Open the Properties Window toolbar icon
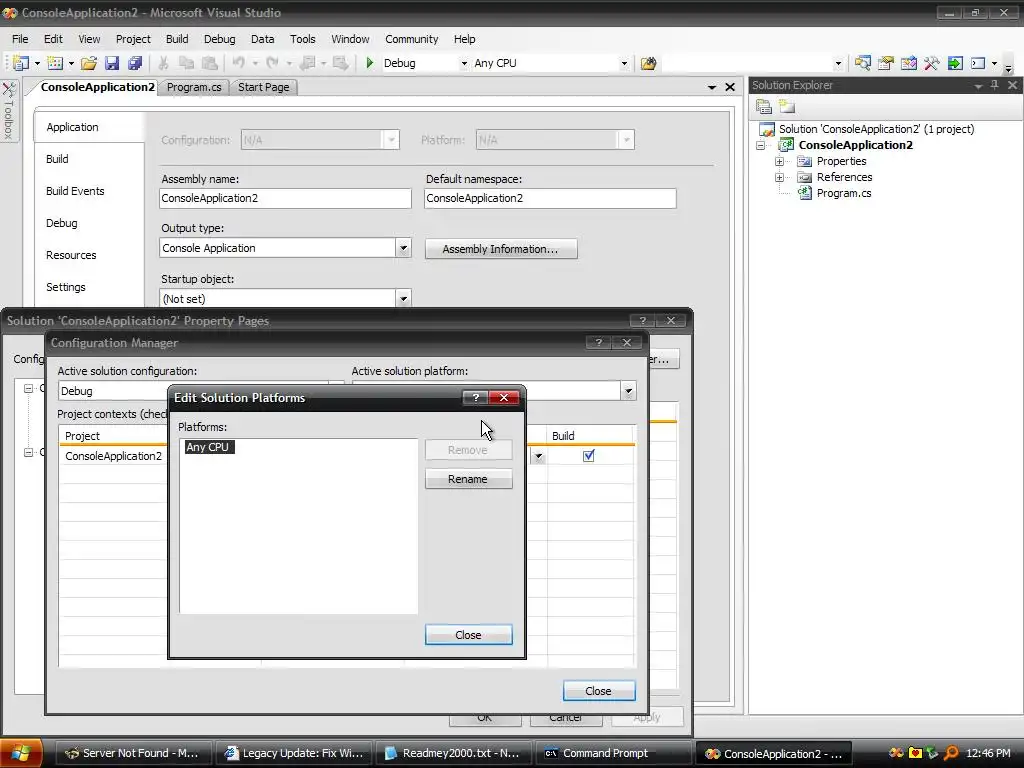1024x768 pixels. 886,63
